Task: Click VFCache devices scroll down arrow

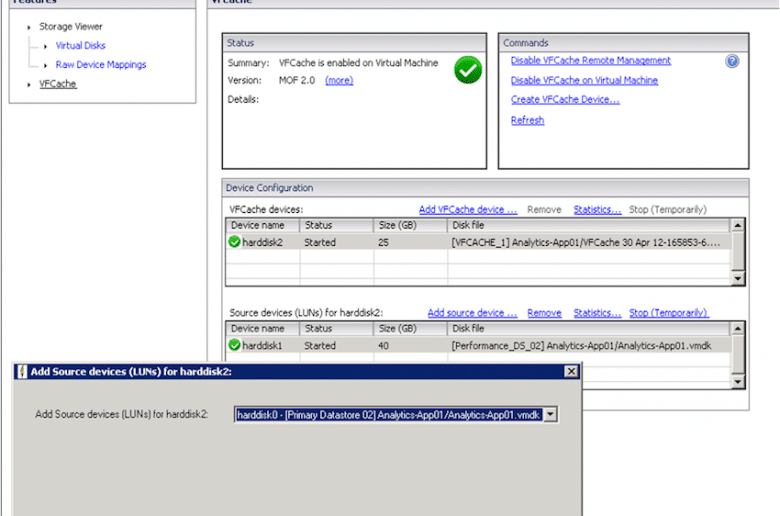Action: pyautogui.click(x=738, y=279)
